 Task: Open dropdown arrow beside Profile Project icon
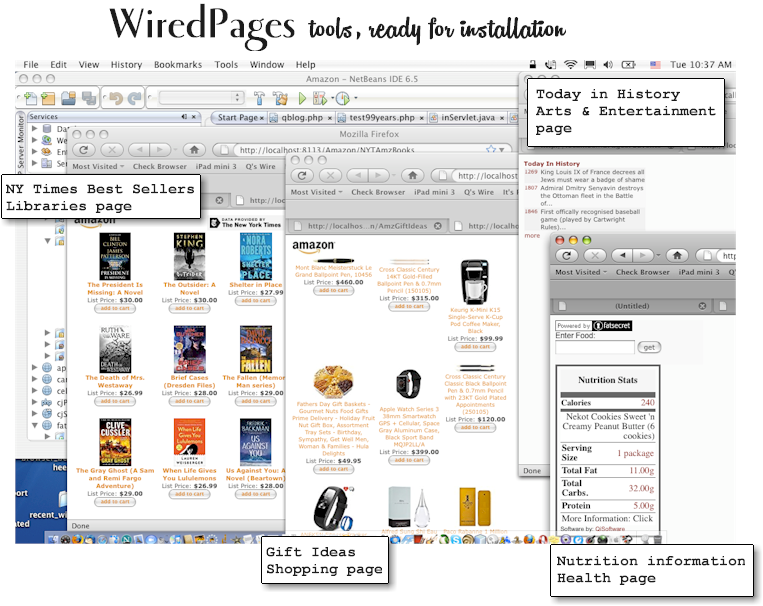pyautogui.click(x=356, y=98)
